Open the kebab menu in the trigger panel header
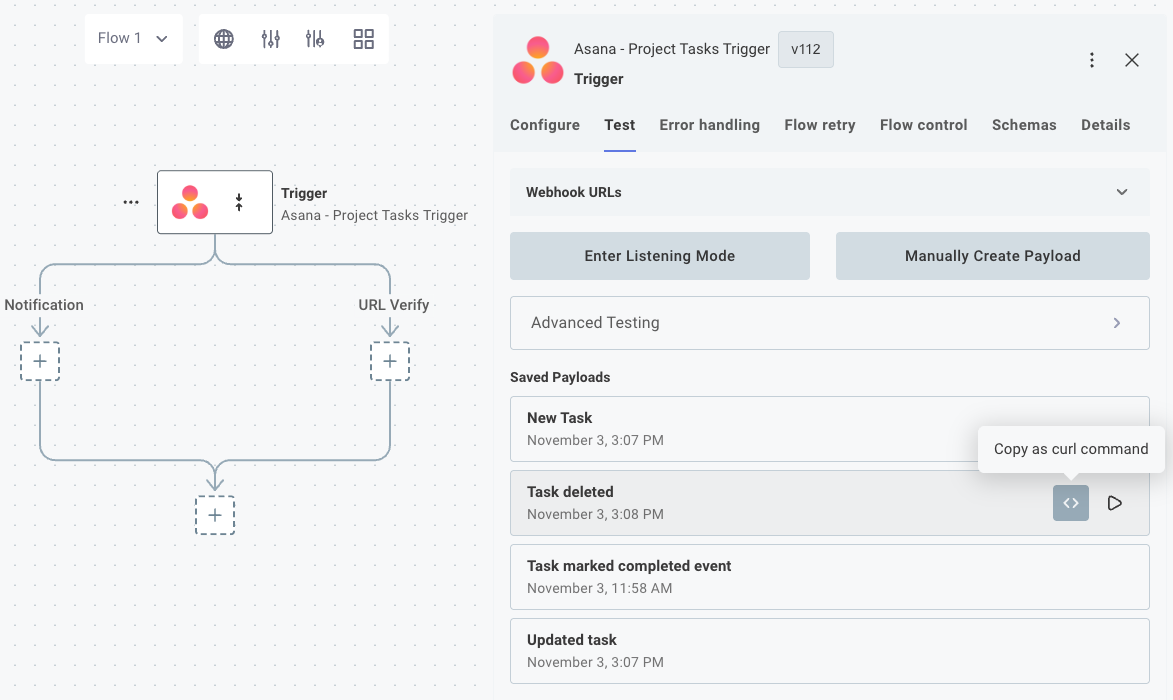The image size is (1173, 700). [x=1092, y=60]
